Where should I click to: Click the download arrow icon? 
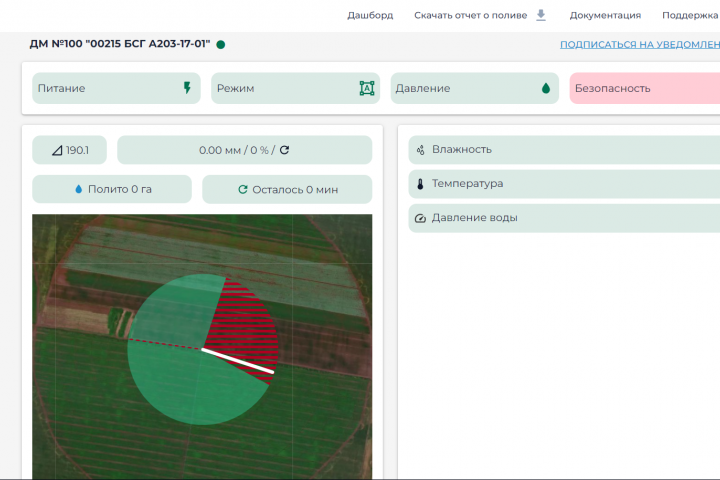pos(541,15)
